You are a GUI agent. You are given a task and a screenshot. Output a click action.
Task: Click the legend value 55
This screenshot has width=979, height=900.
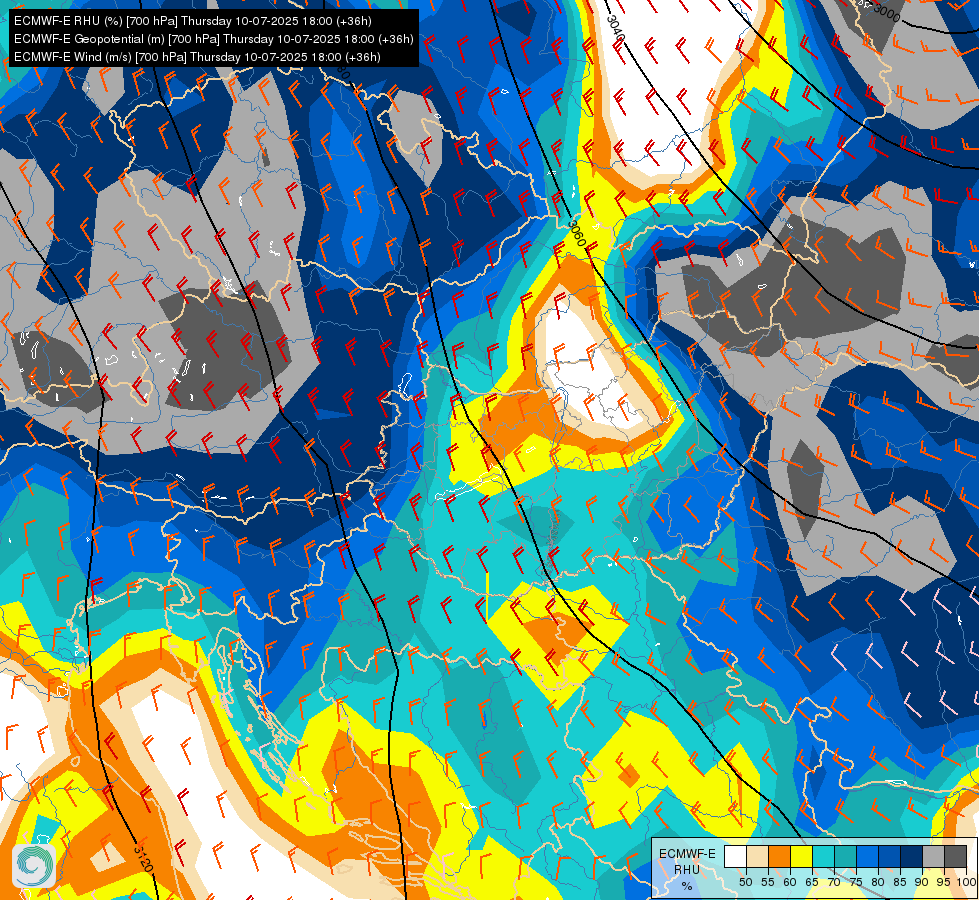point(768,882)
